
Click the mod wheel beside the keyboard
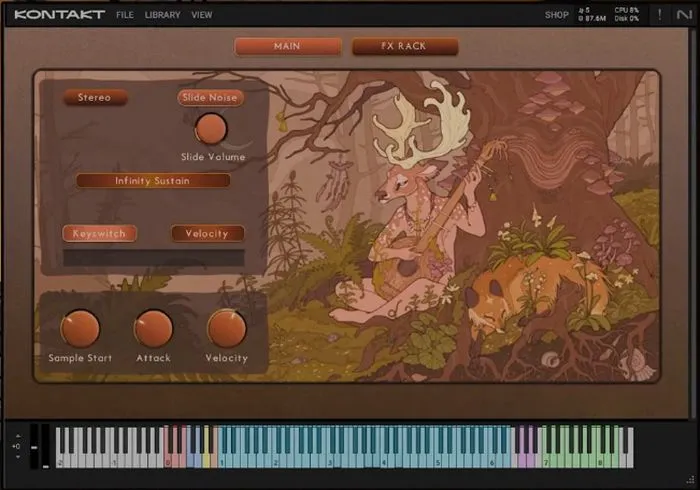[x=46, y=446]
